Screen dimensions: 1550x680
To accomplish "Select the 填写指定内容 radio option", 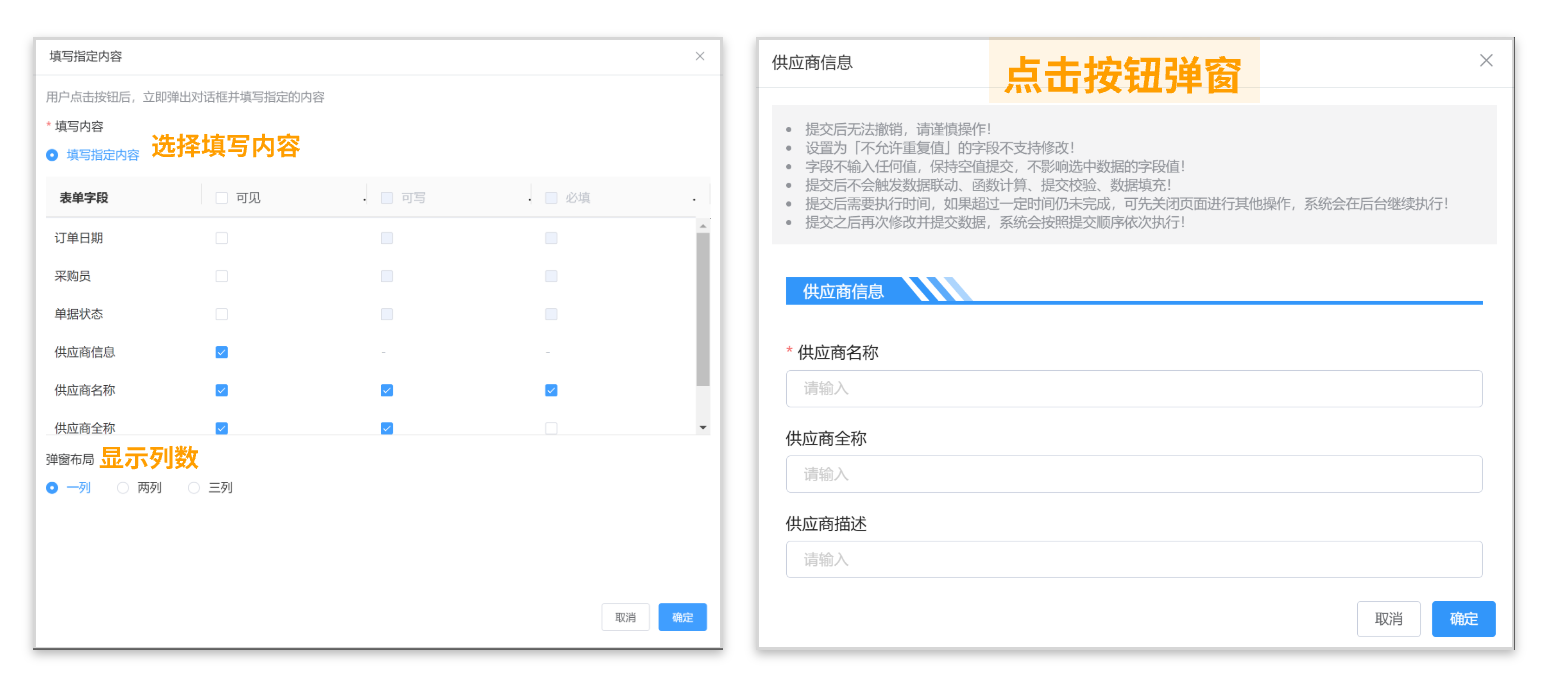I will point(52,155).
